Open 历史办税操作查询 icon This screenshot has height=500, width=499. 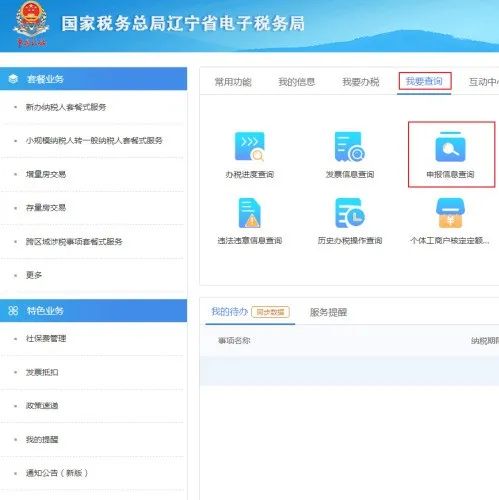(350, 213)
